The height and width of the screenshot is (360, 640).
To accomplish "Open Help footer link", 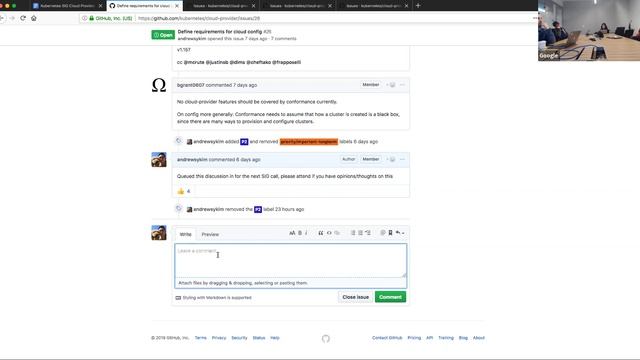I will [x=275, y=338].
